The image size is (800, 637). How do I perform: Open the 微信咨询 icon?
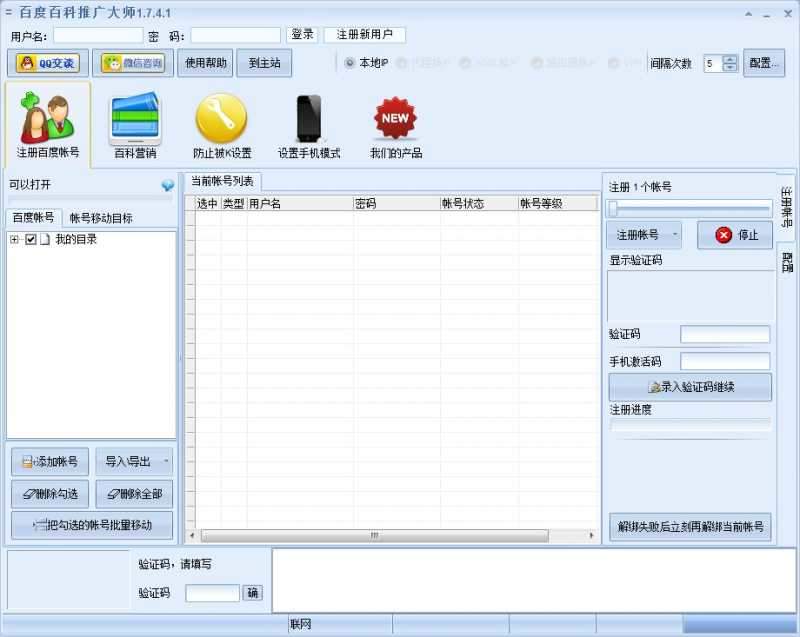click(126, 62)
